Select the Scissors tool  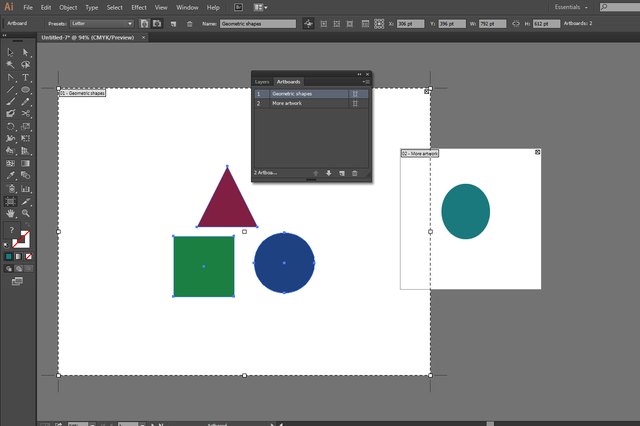click(x=26, y=113)
